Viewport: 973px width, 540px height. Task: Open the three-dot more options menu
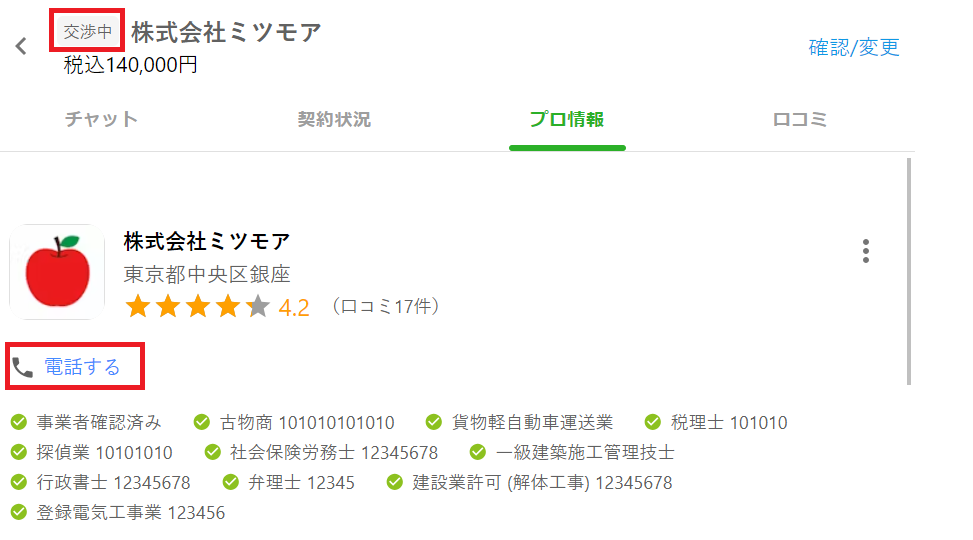(x=866, y=251)
